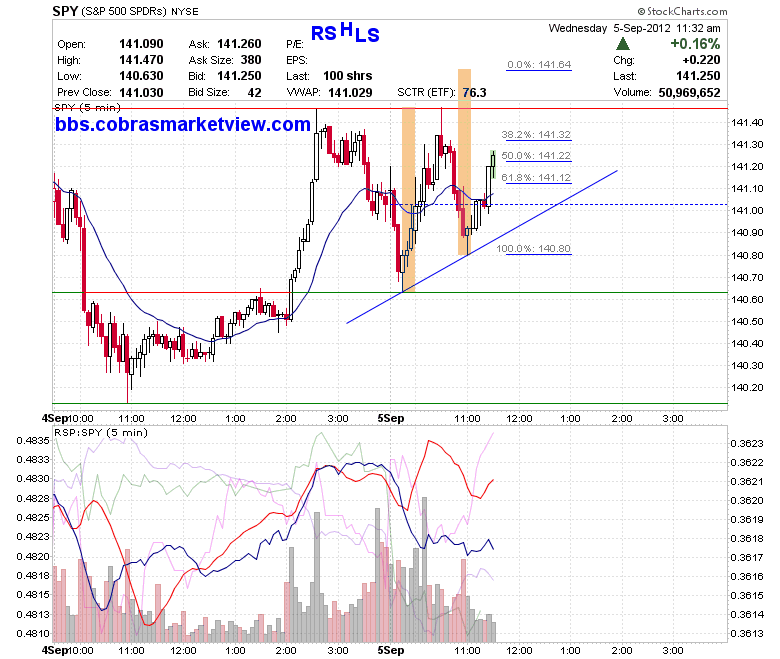
Task: Click the Last price 141.250 on right
Action: click(698, 76)
